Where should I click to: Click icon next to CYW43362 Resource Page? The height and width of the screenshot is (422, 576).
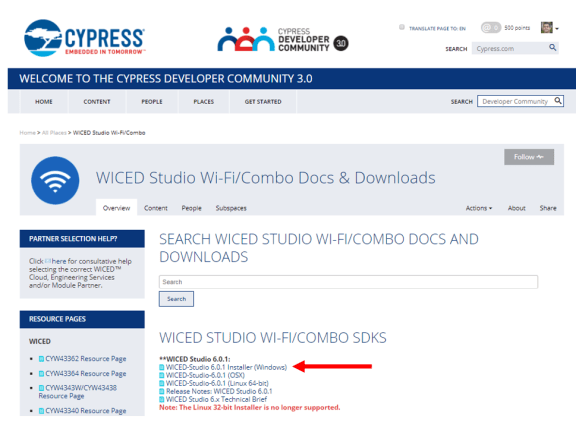pyautogui.click(x=42, y=359)
